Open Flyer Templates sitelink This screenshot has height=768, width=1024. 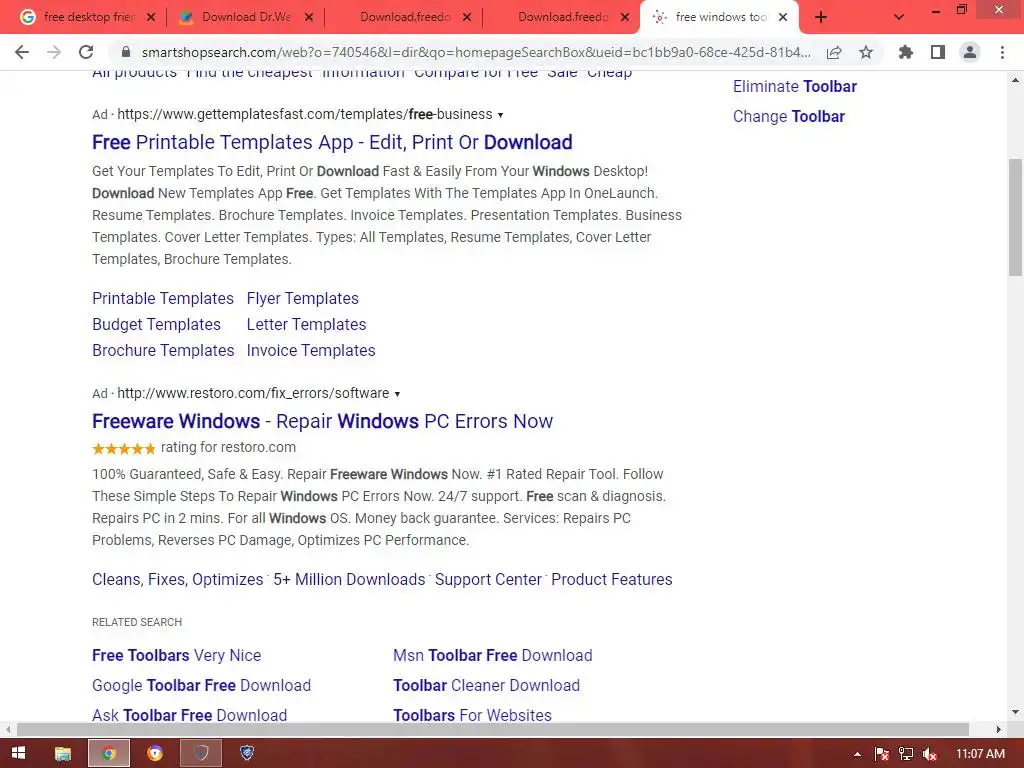(302, 298)
